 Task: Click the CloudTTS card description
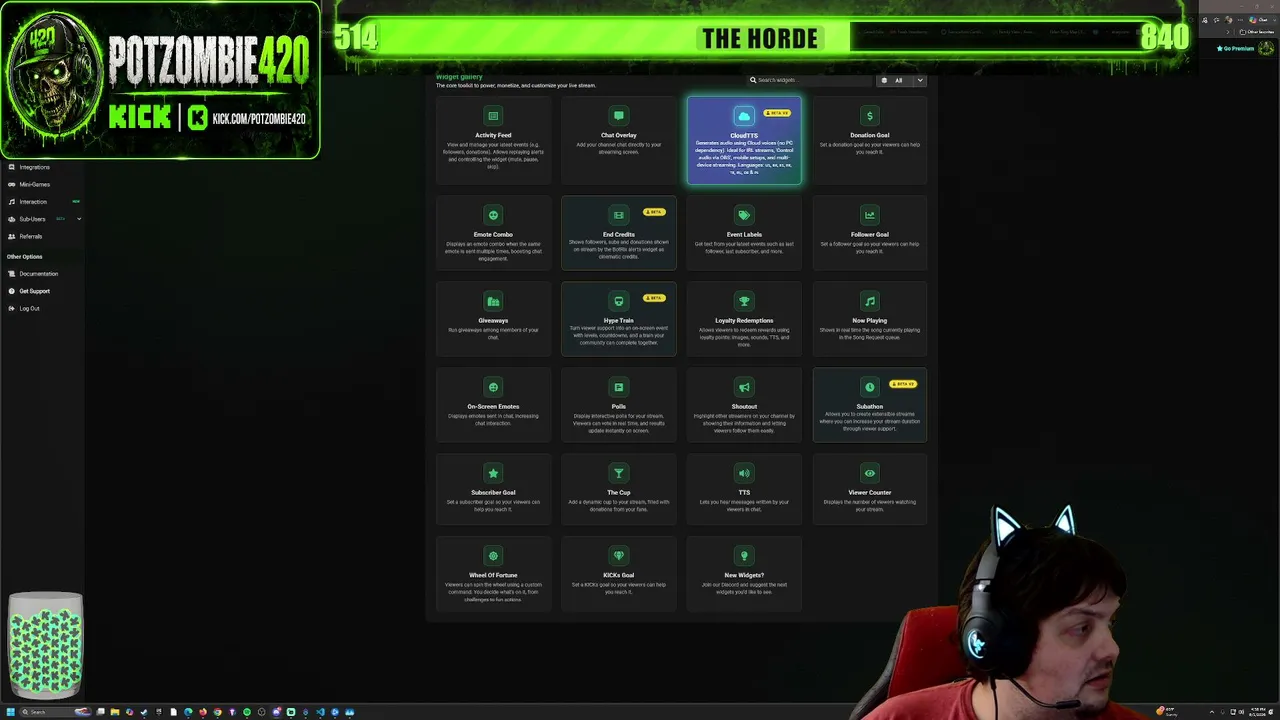(744, 158)
